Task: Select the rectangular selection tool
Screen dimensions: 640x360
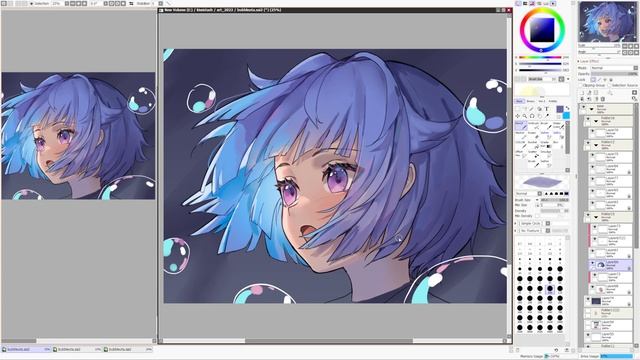Action: pyautogui.click(x=518, y=109)
